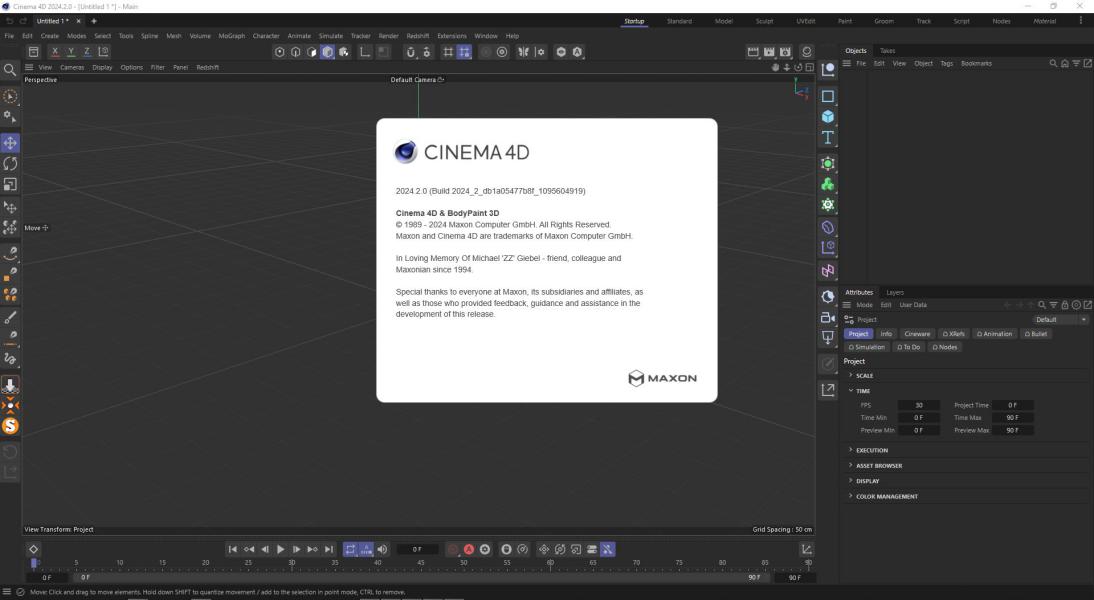Add a Cube primitive object
This screenshot has width=1094, height=600.
point(828,117)
